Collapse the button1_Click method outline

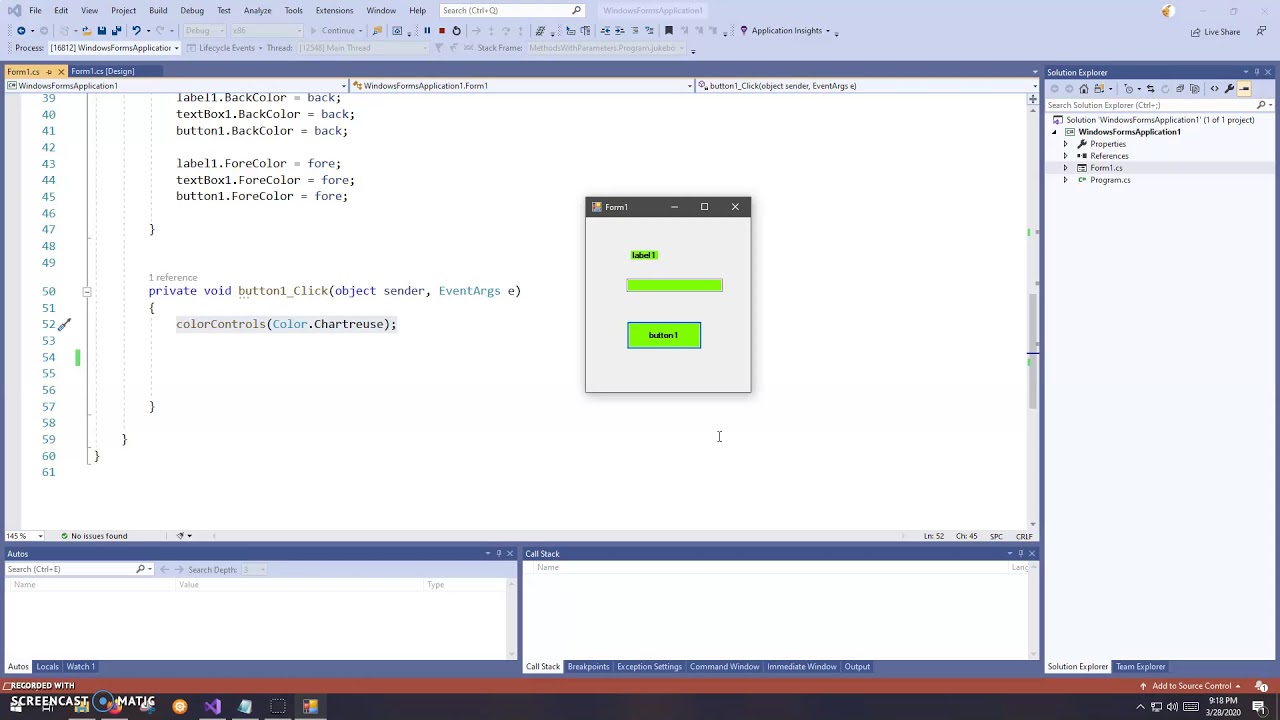(87, 291)
